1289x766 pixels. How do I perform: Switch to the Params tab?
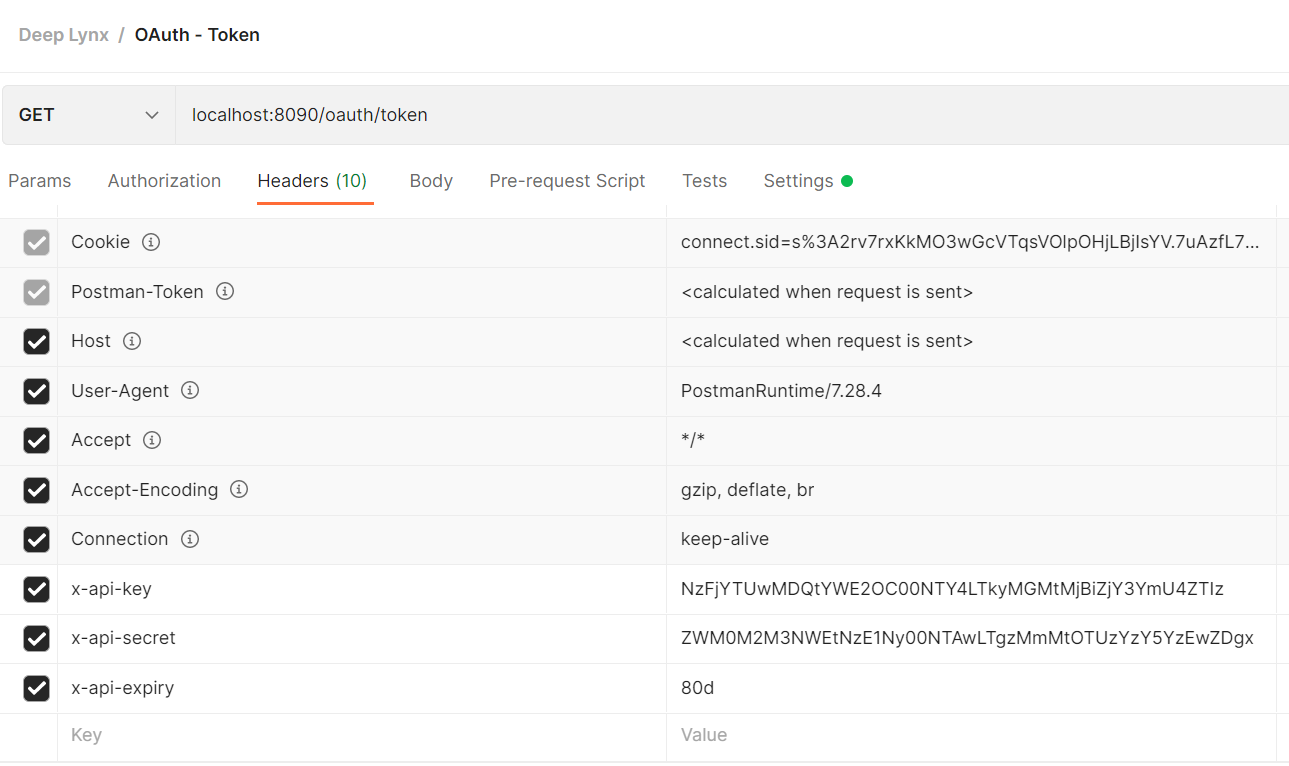39,181
